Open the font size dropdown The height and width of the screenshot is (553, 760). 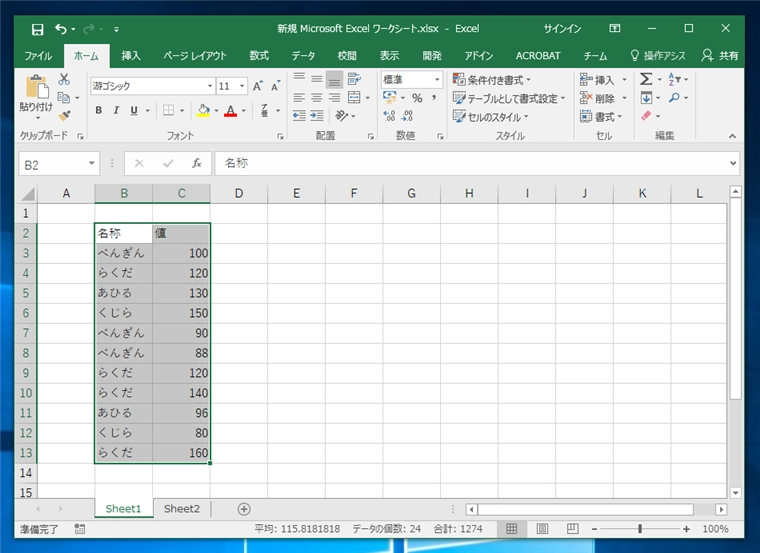(x=242, y=86)
